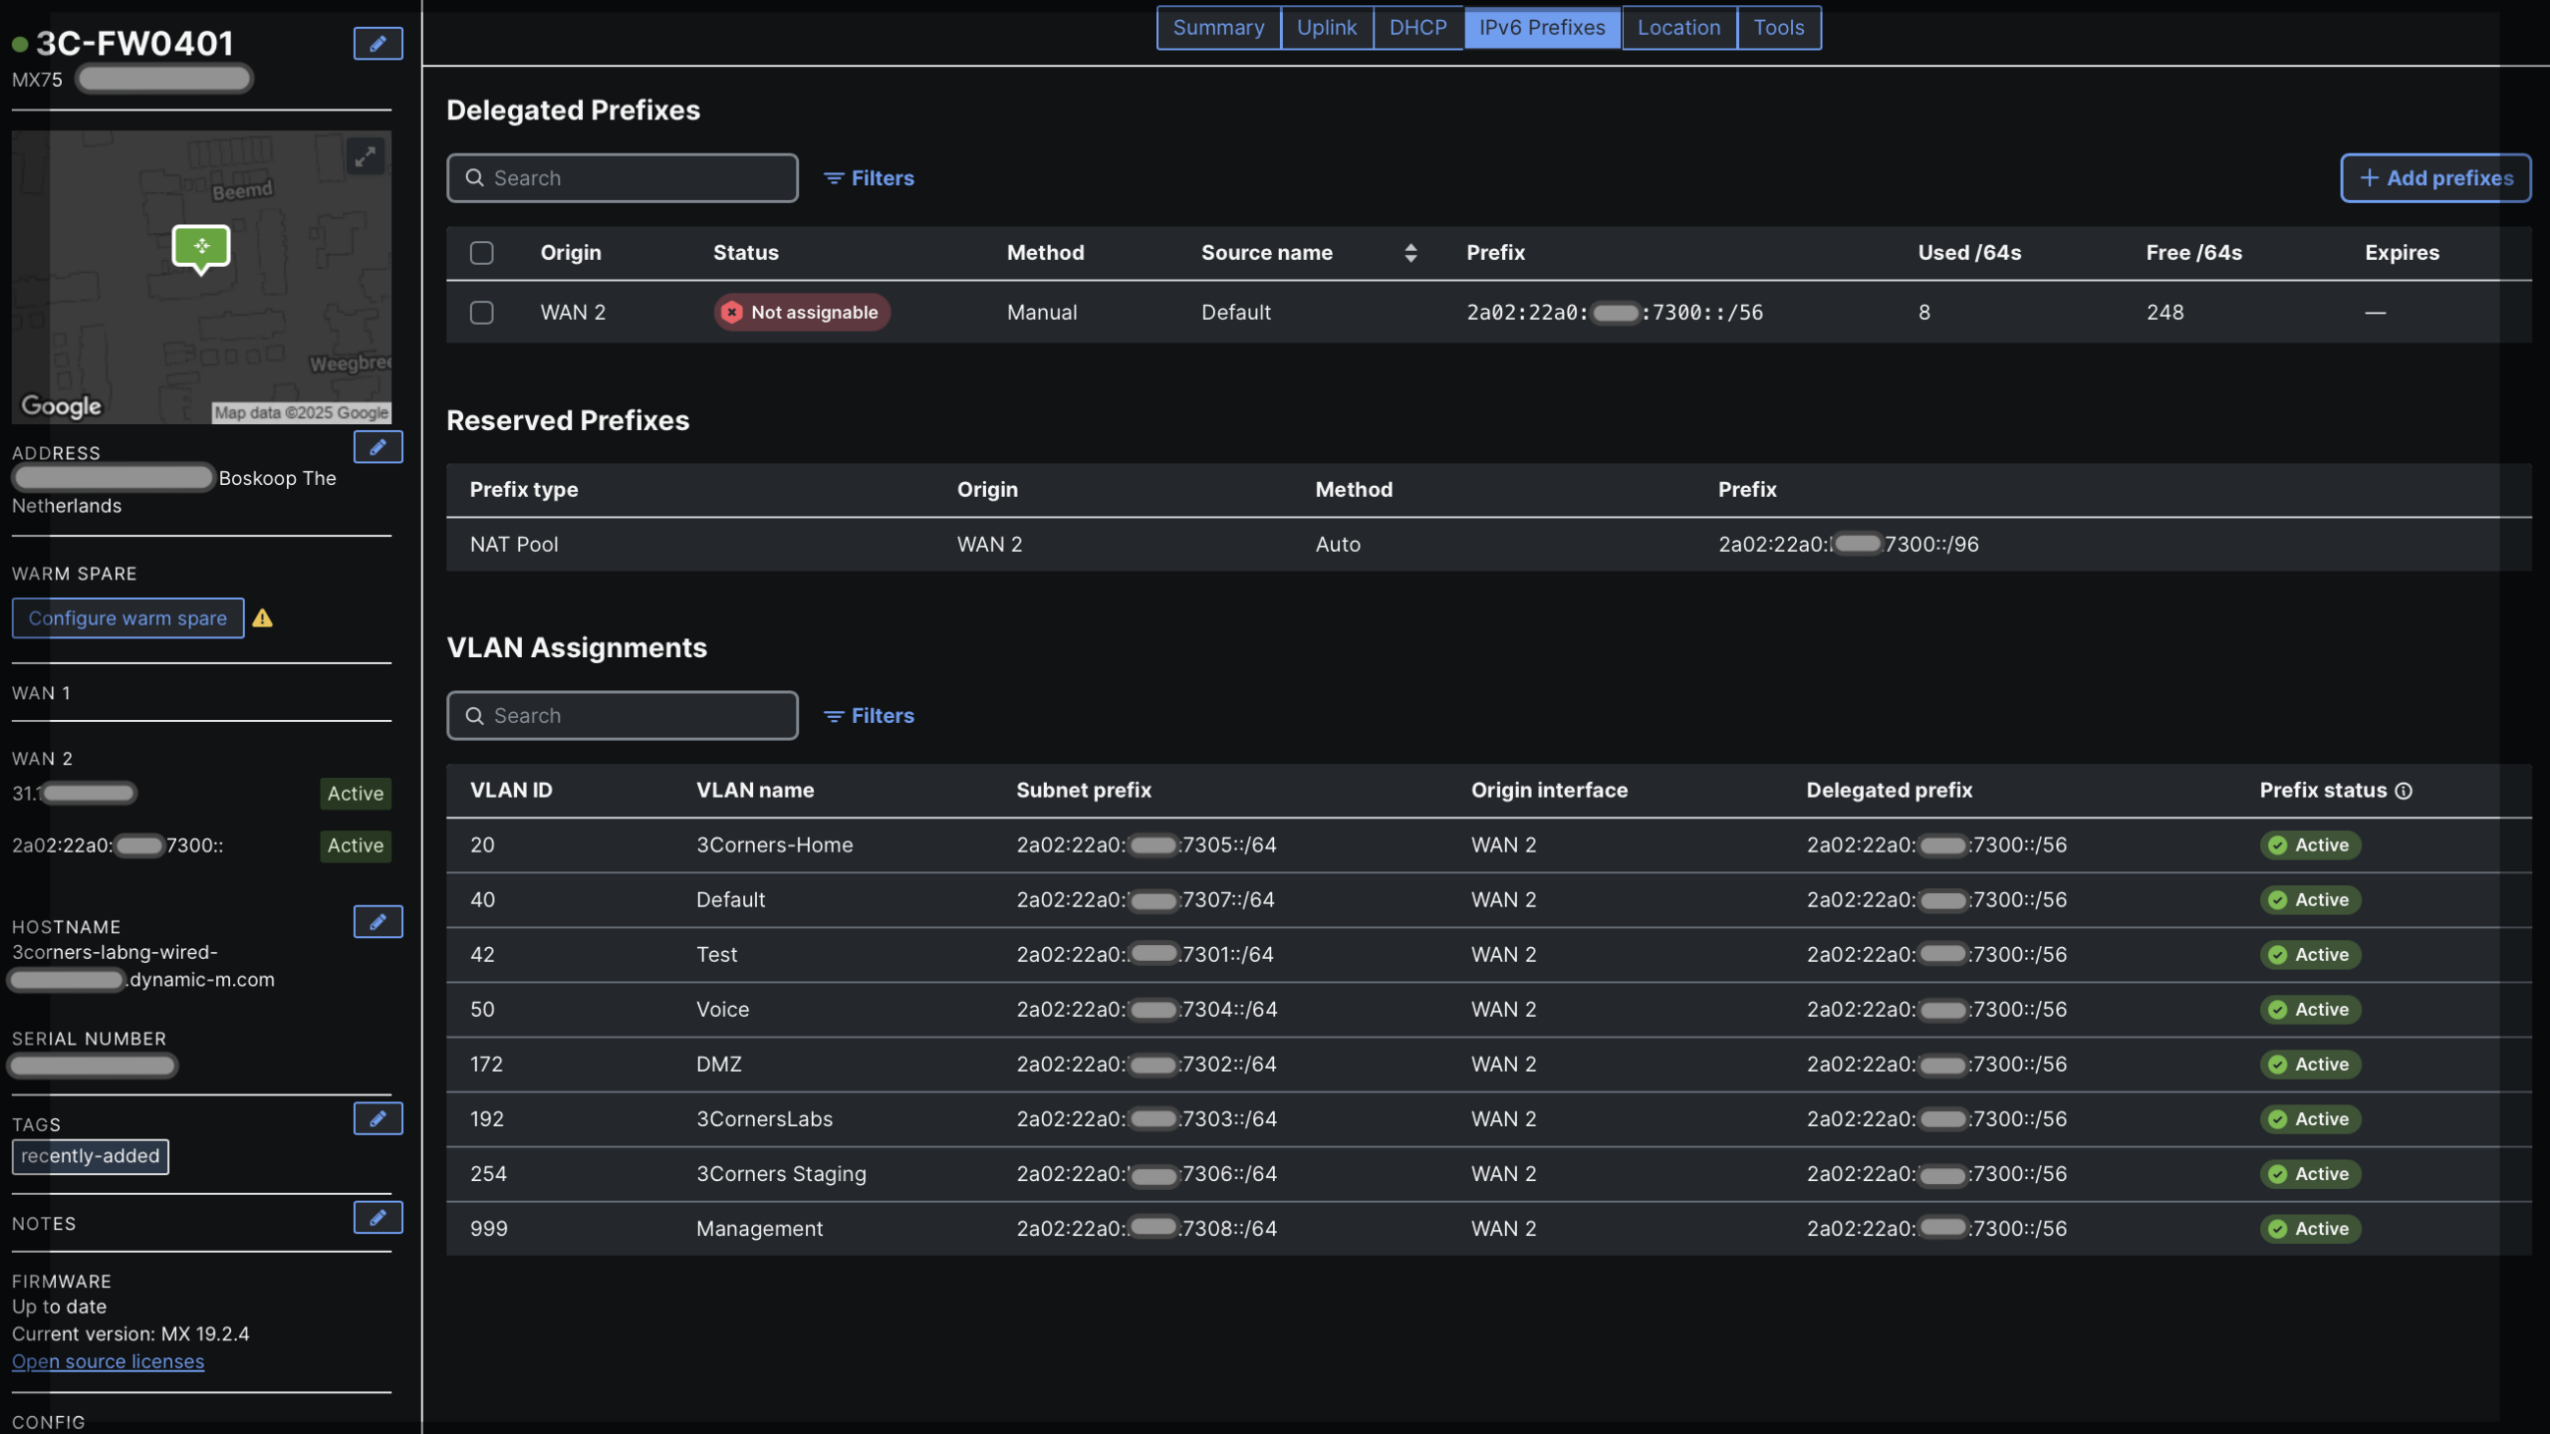Click the NAT Pool prefix type cell
The width and height of the screenshot is (2550, 1434).
point(514,544)
